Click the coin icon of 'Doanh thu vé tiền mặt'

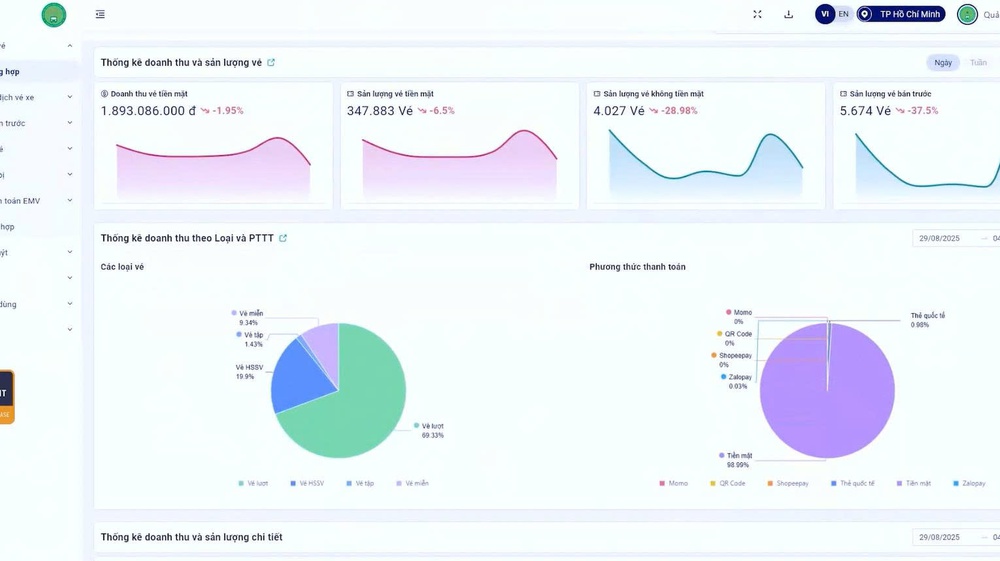coord(105,94)
